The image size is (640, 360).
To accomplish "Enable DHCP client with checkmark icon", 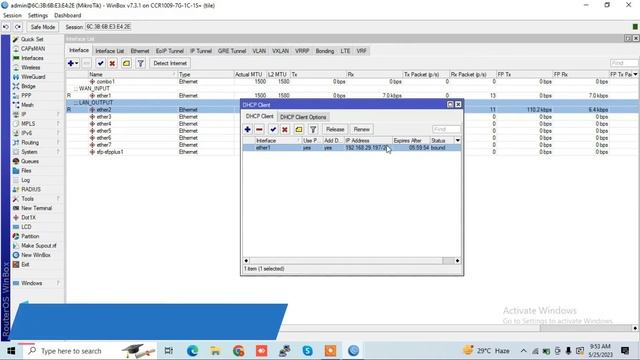I will point(273,129).
